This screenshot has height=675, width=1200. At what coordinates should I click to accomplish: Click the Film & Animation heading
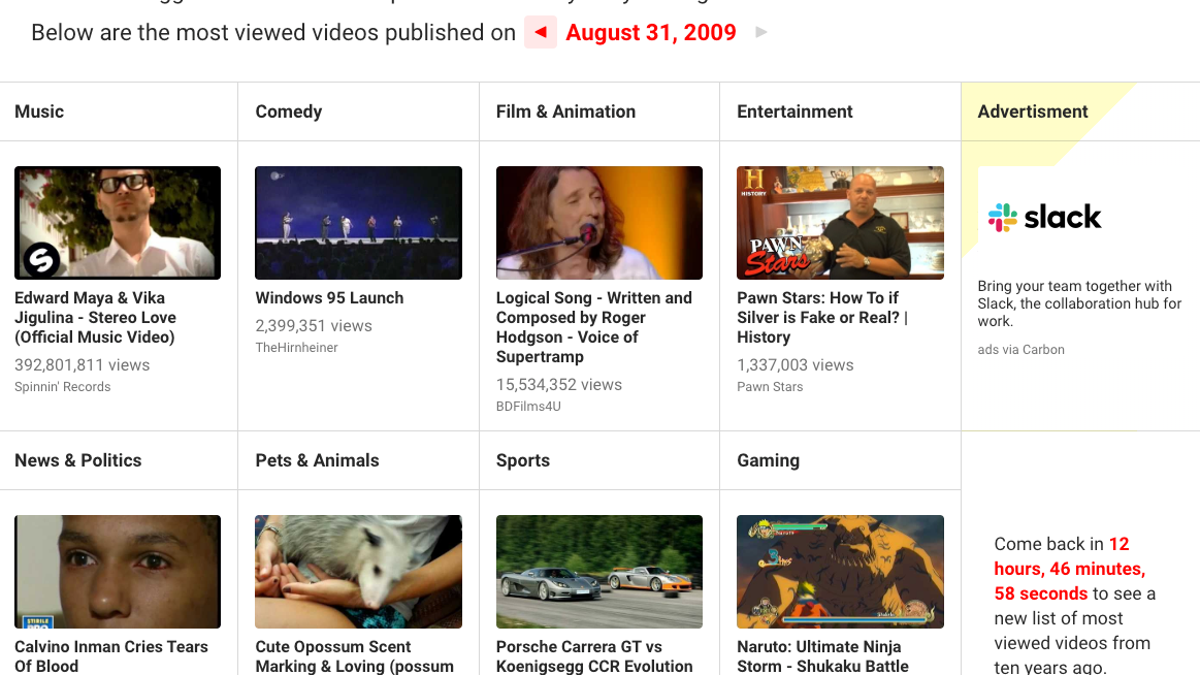pos(566,112)
